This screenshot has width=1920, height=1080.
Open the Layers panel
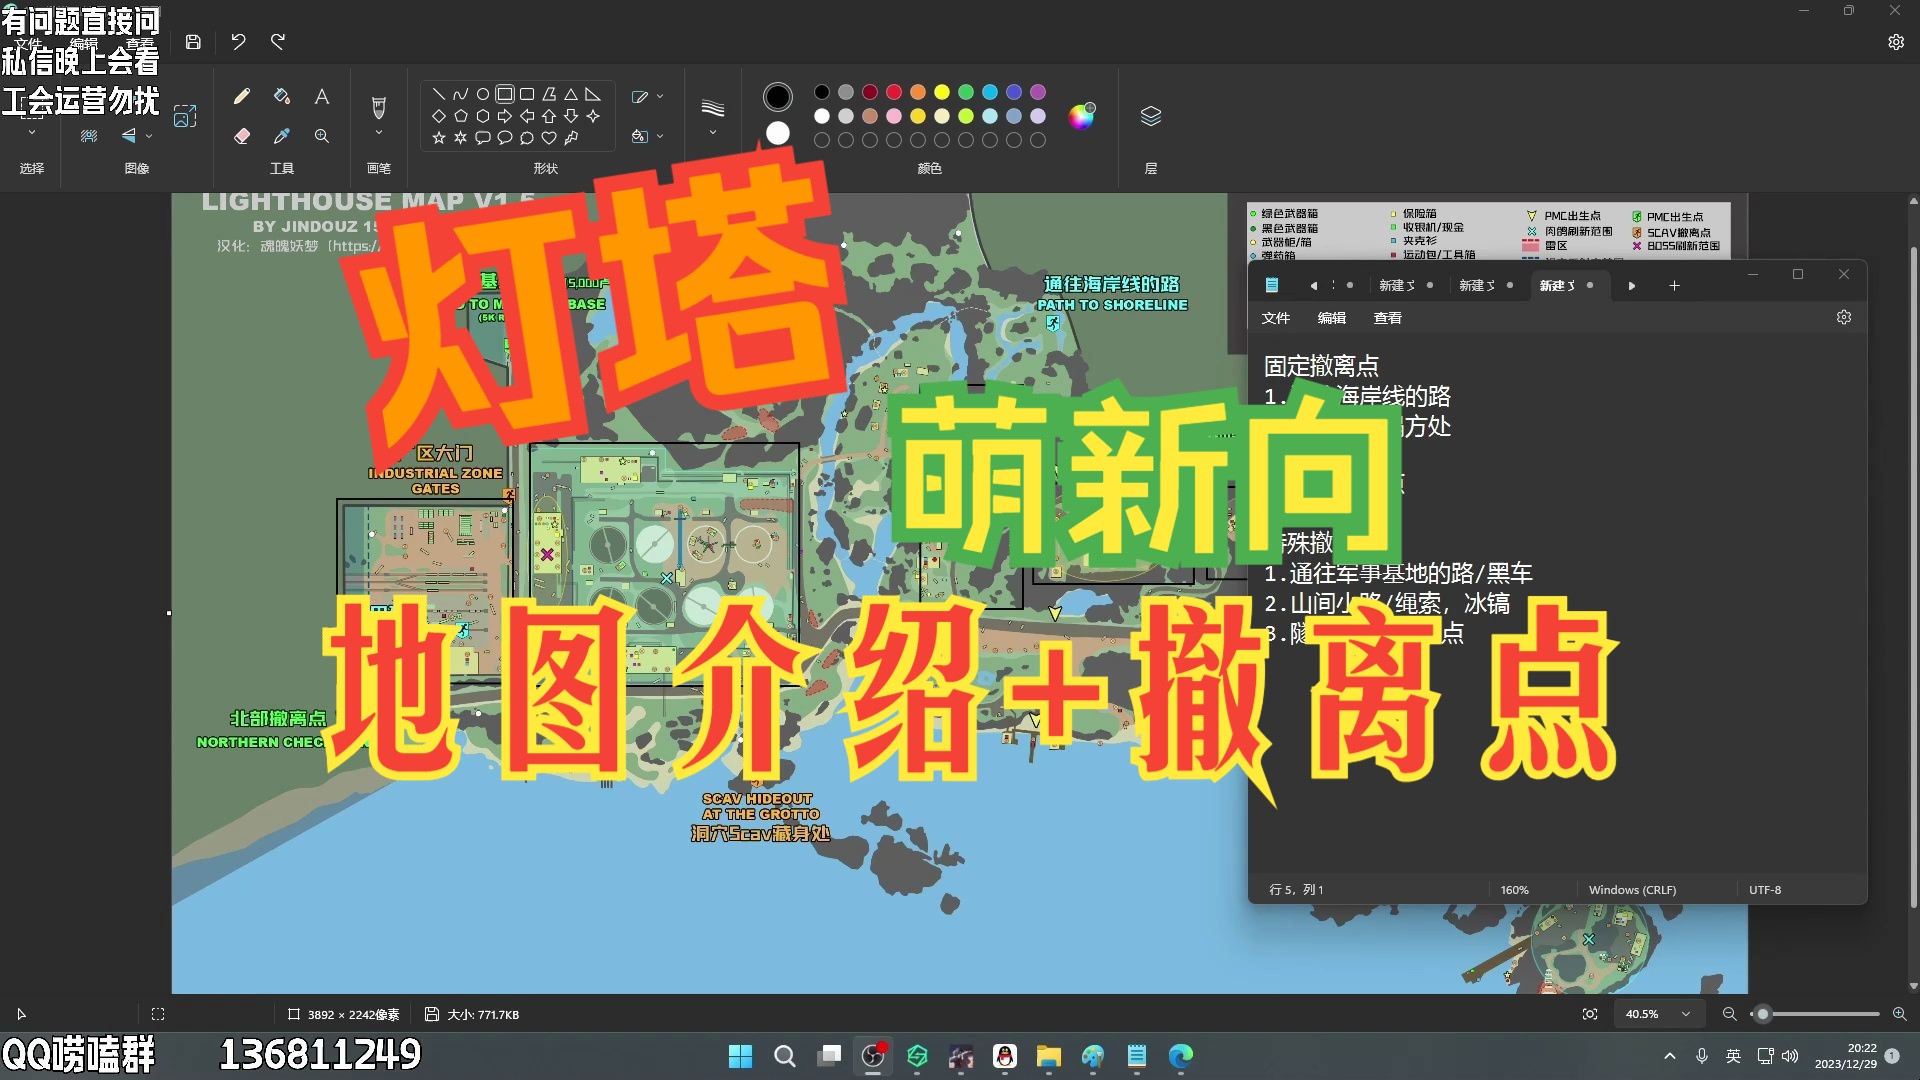[1151, 116]
